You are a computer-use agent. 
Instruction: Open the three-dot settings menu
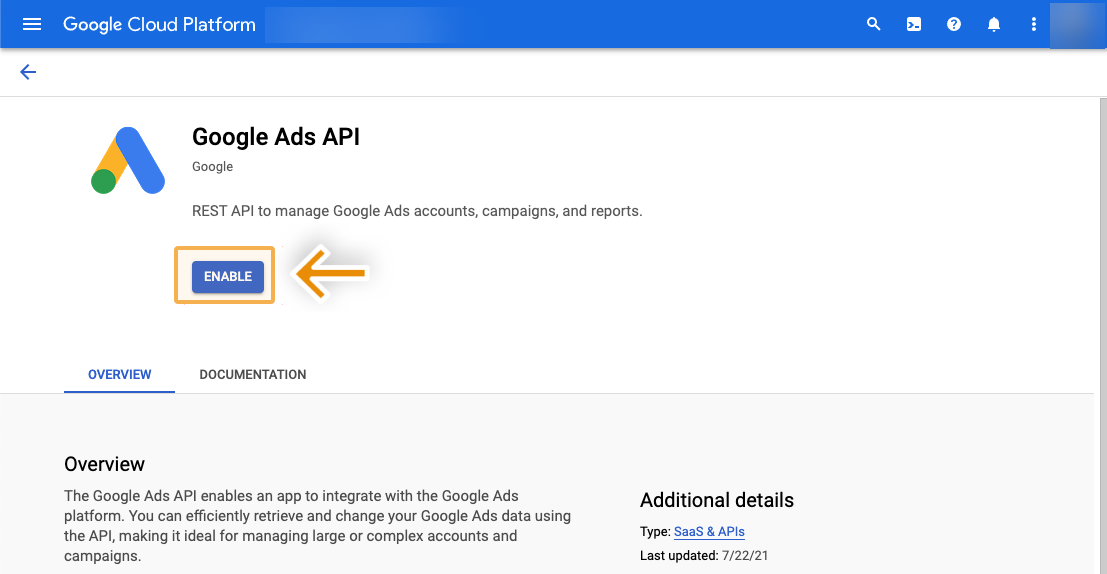pos(1034,24)
